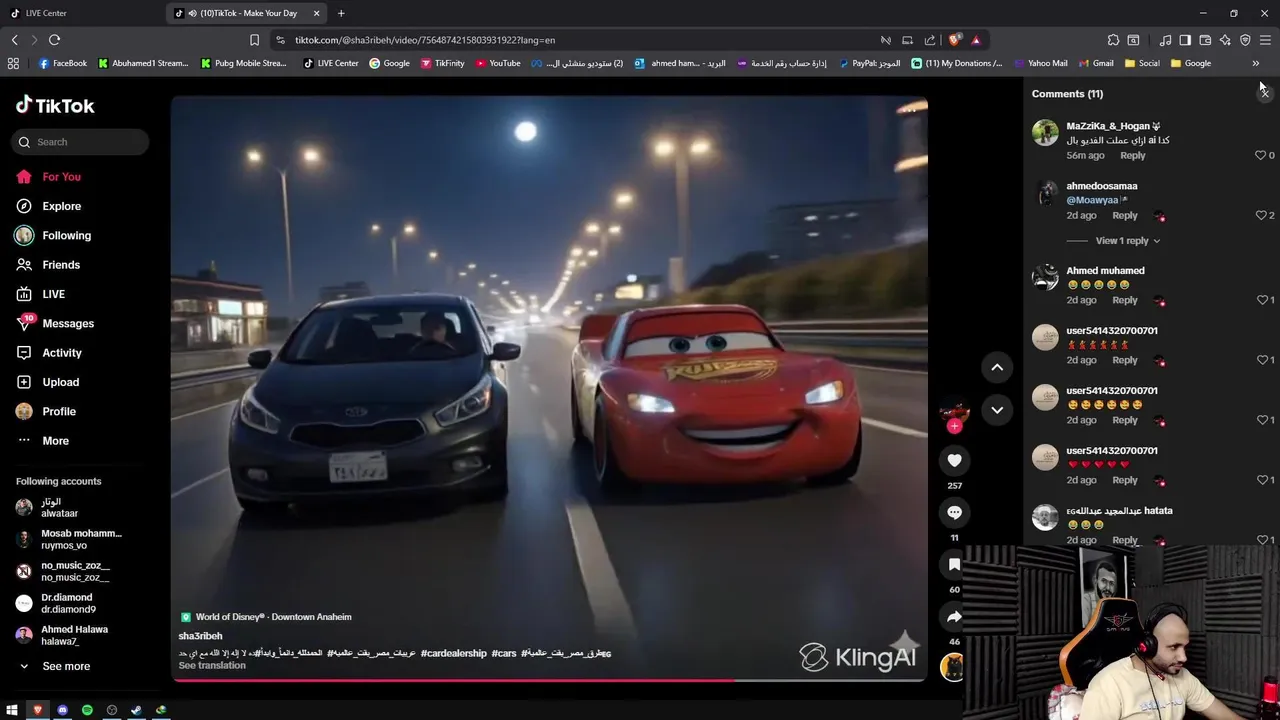This screenshot has height=720, width=1280.
Task: Open Gmail bookmark
Action: point(1096,63)
